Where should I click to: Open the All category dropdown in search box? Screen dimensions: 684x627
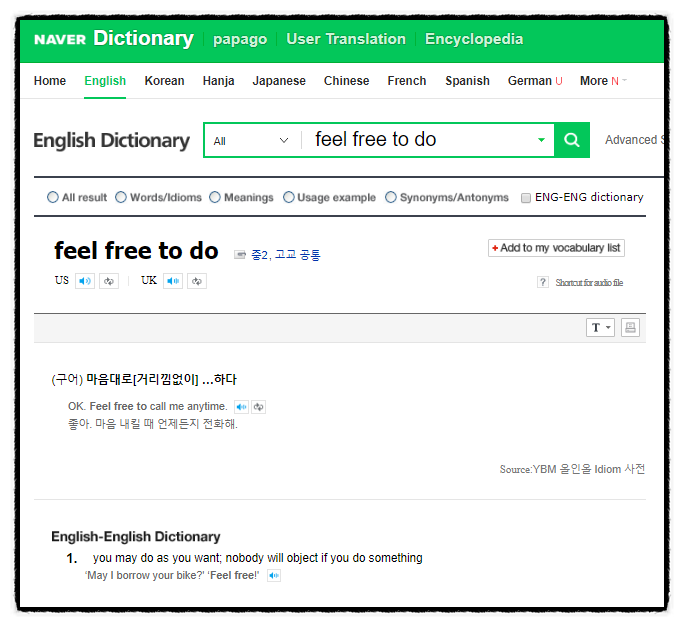pos(252,140)
